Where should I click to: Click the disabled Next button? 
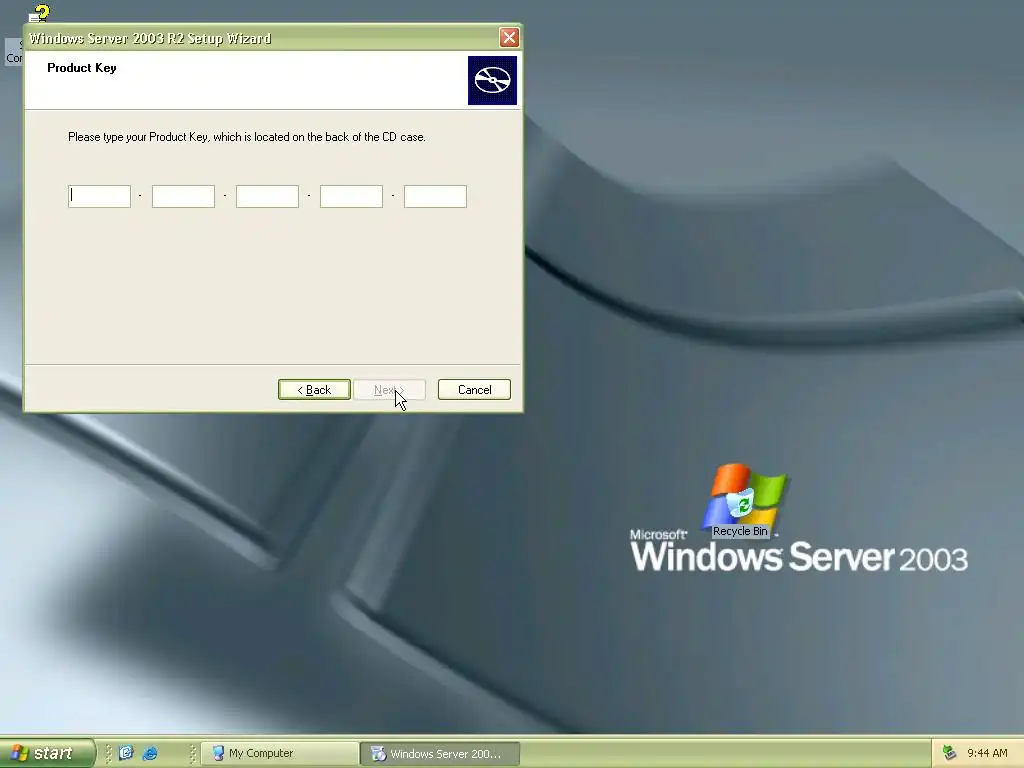(389, 390)
